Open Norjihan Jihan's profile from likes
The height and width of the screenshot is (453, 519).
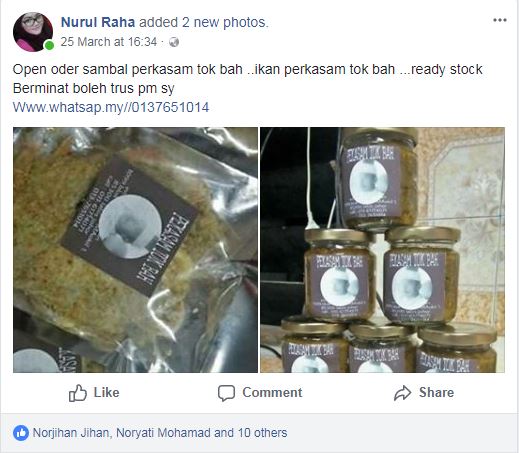click(71, 433)
